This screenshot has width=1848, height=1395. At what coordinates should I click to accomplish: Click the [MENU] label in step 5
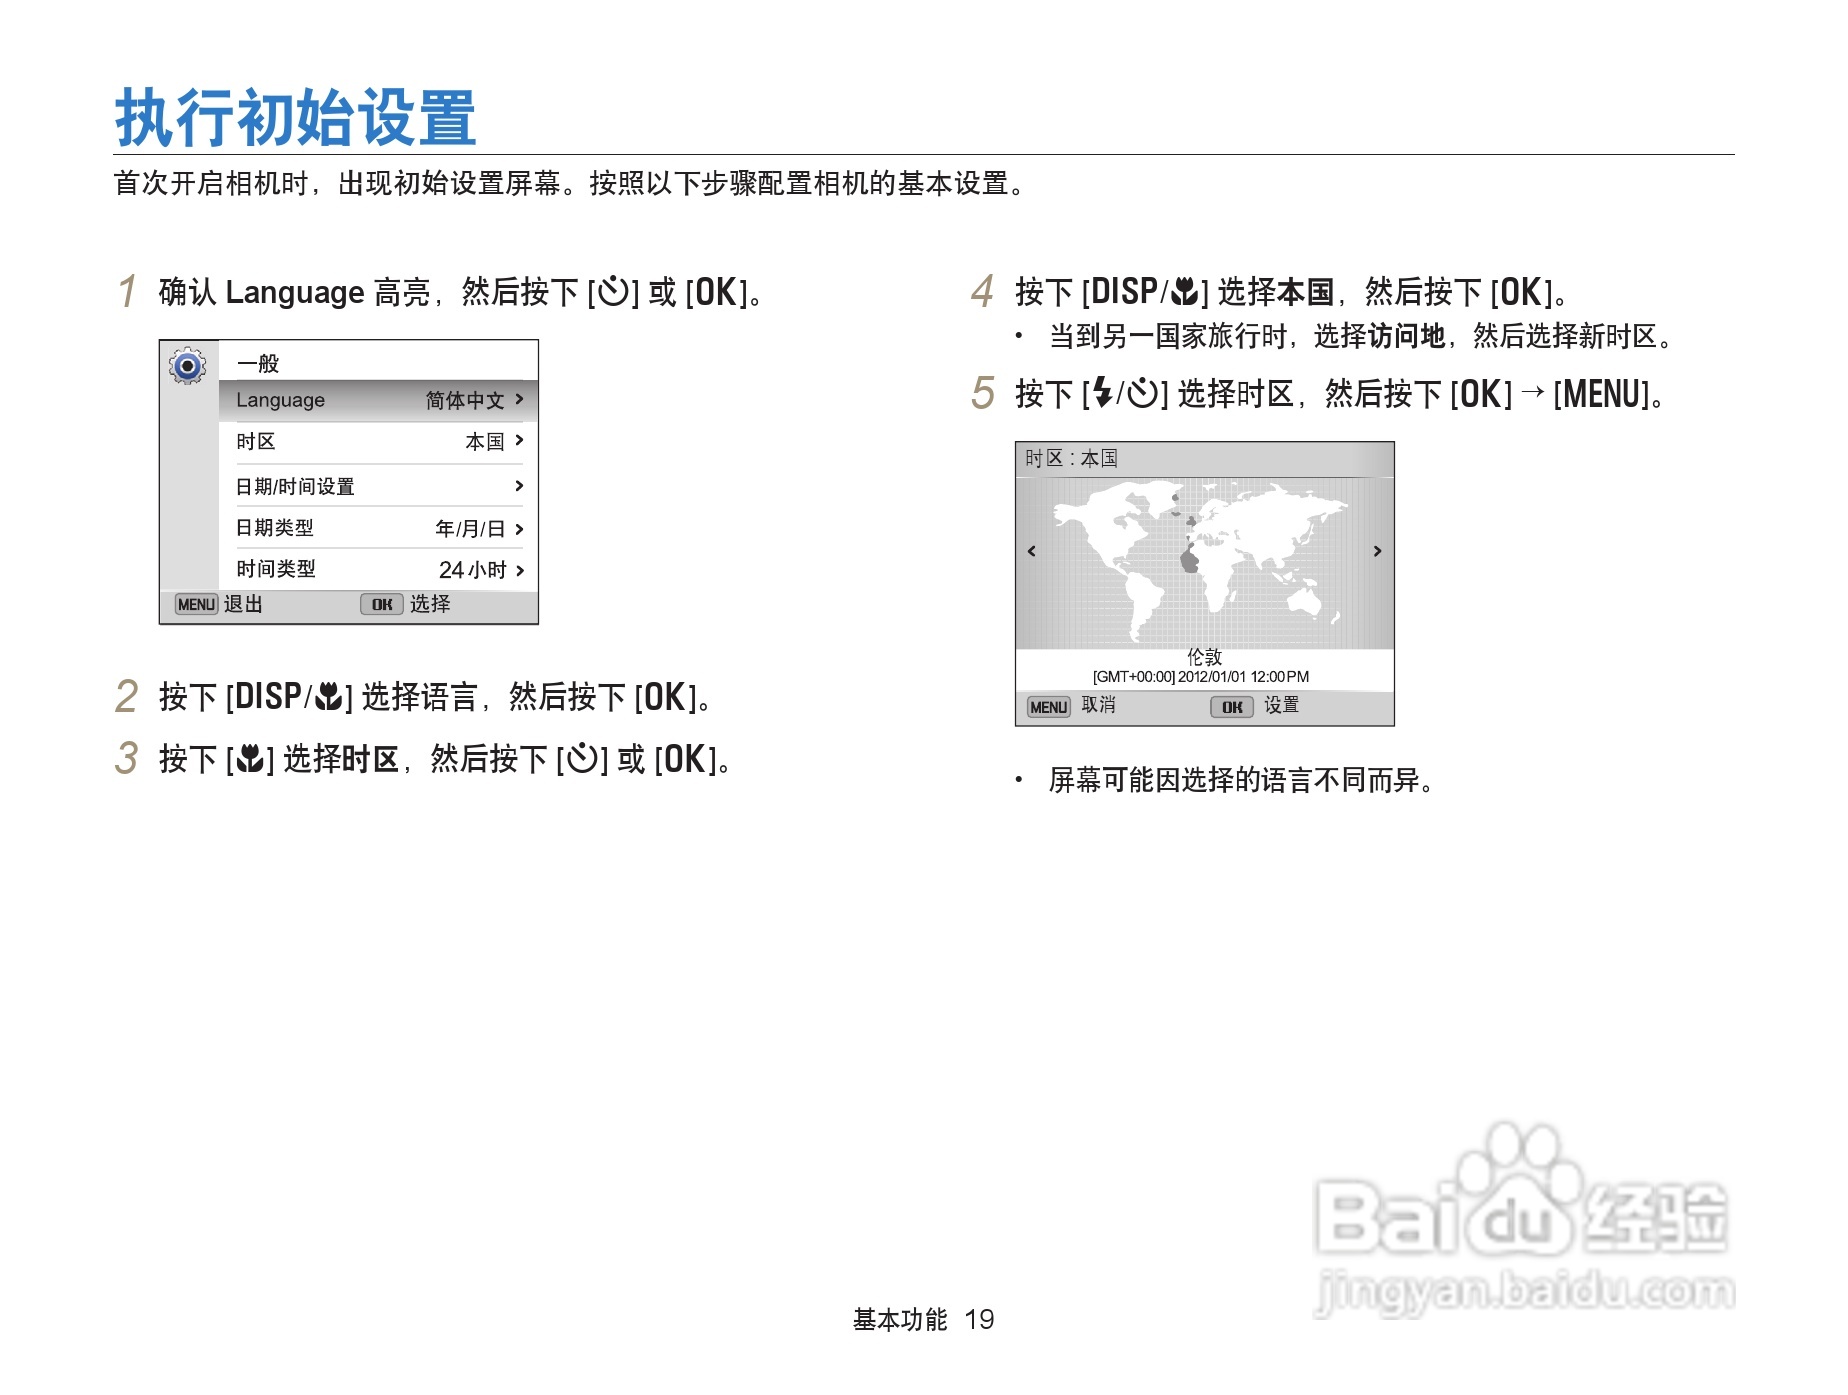1601,394
